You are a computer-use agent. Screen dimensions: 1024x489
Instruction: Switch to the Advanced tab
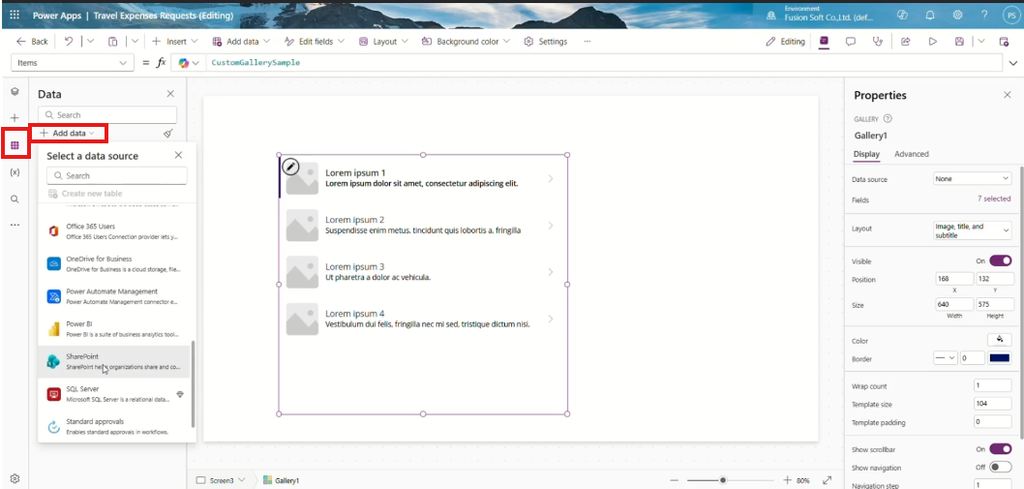(911, 154)
